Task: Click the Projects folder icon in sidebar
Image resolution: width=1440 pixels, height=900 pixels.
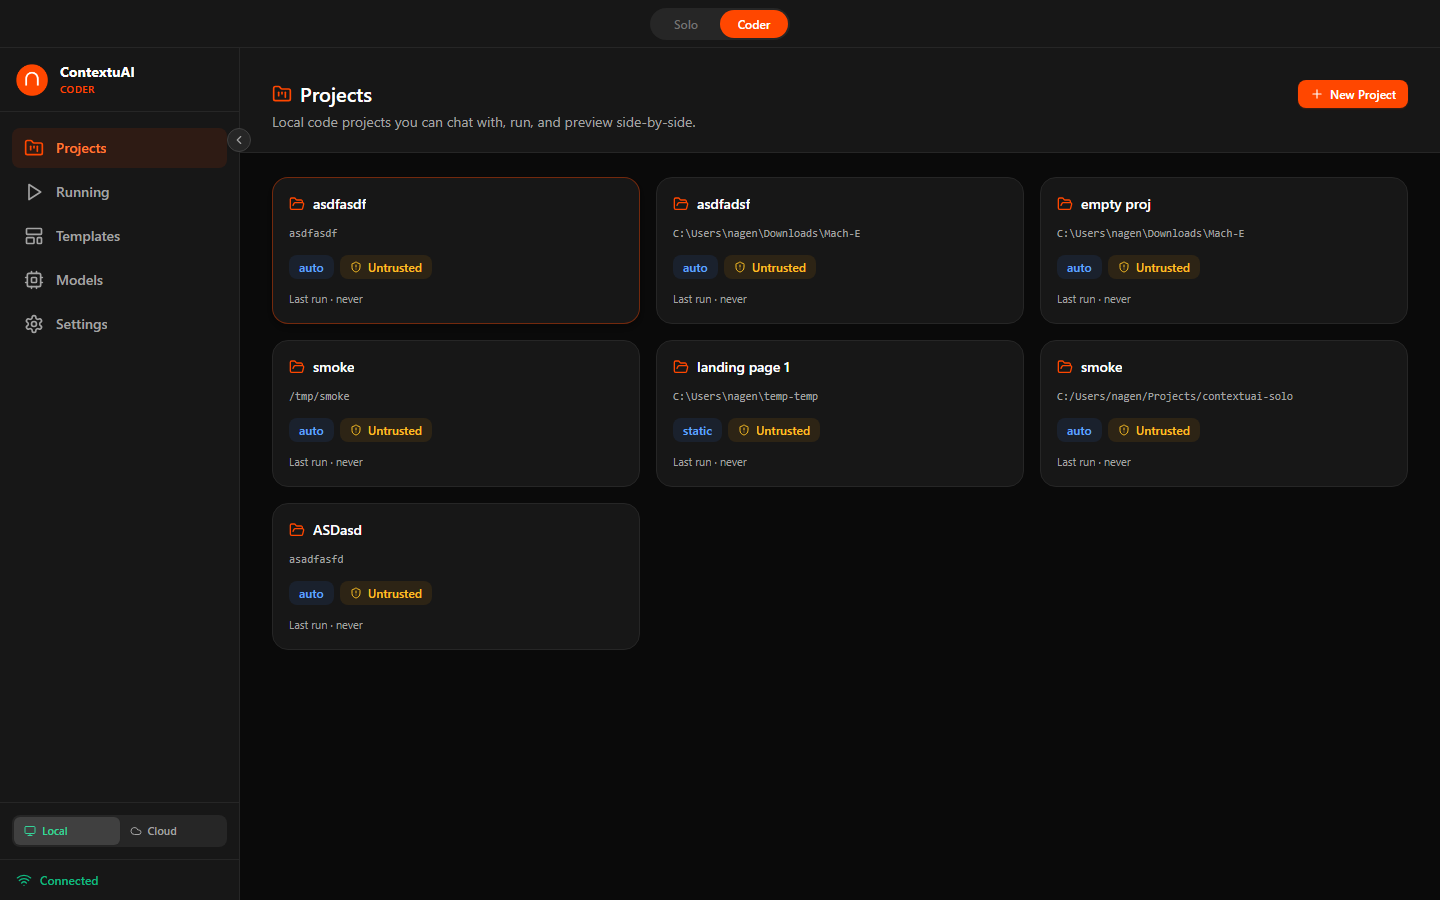Action: 34,148
